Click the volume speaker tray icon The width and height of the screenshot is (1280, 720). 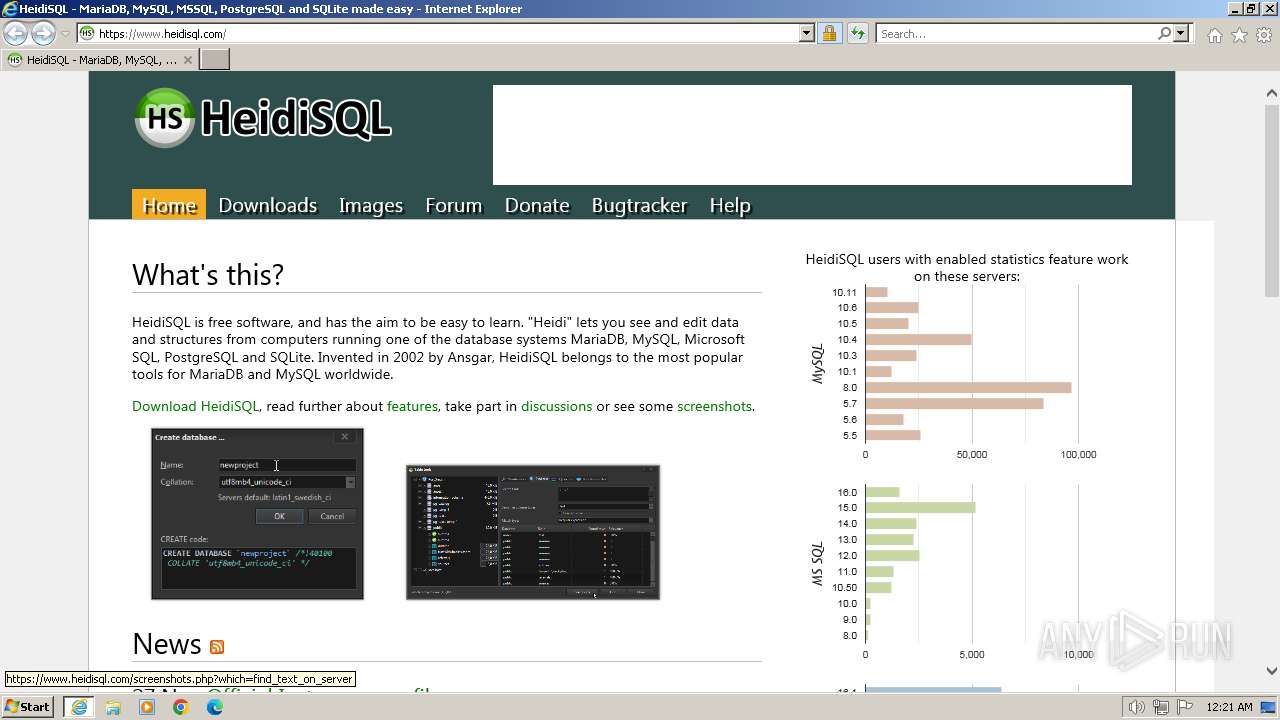pos(1137,708)
